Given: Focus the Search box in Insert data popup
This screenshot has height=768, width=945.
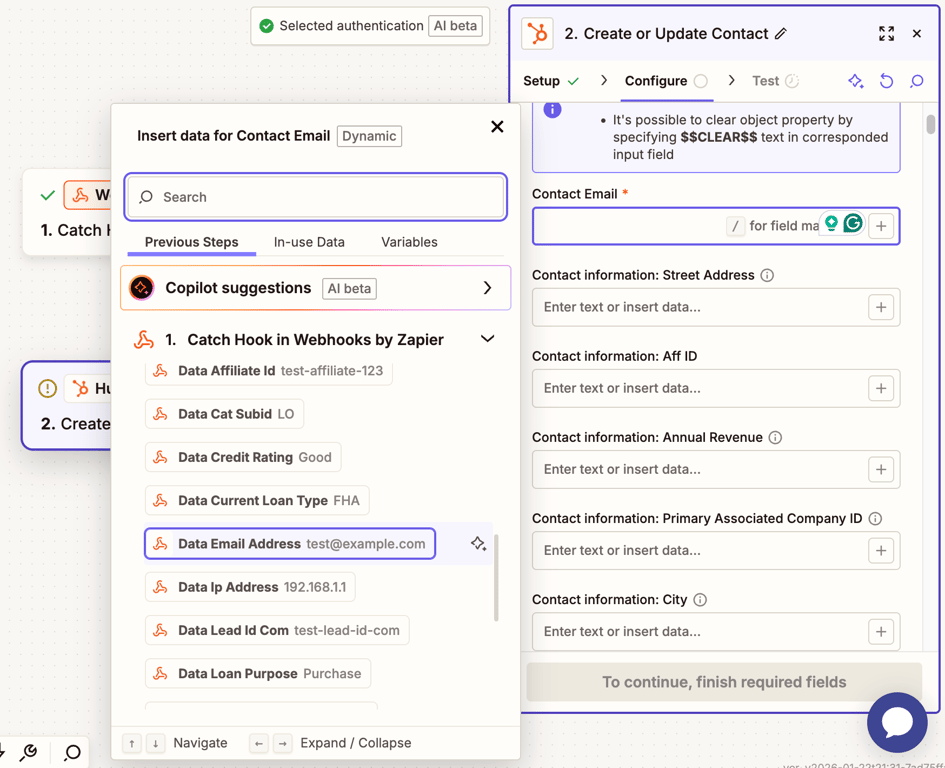Looking at the screenshot, I should click(x=315, y=197).
